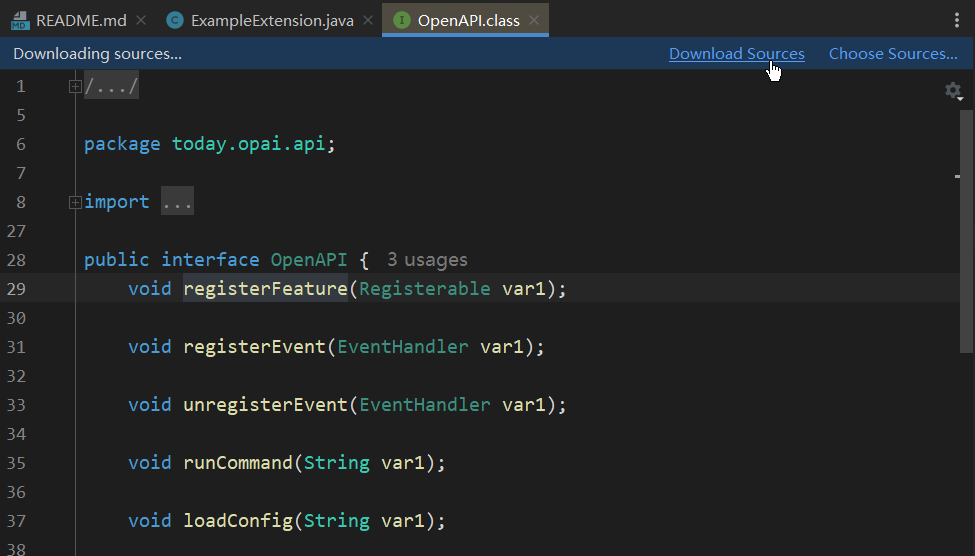Screen dimensions: 975x556
Task: Click String type in runCommand line
Action: point(336,463)
